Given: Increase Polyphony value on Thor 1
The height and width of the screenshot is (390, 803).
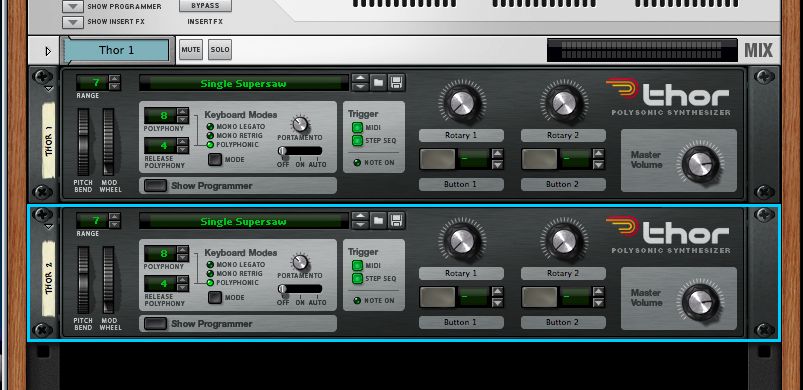Looking at the screenshot, I should pyautogui.click(x=182, y=111).
